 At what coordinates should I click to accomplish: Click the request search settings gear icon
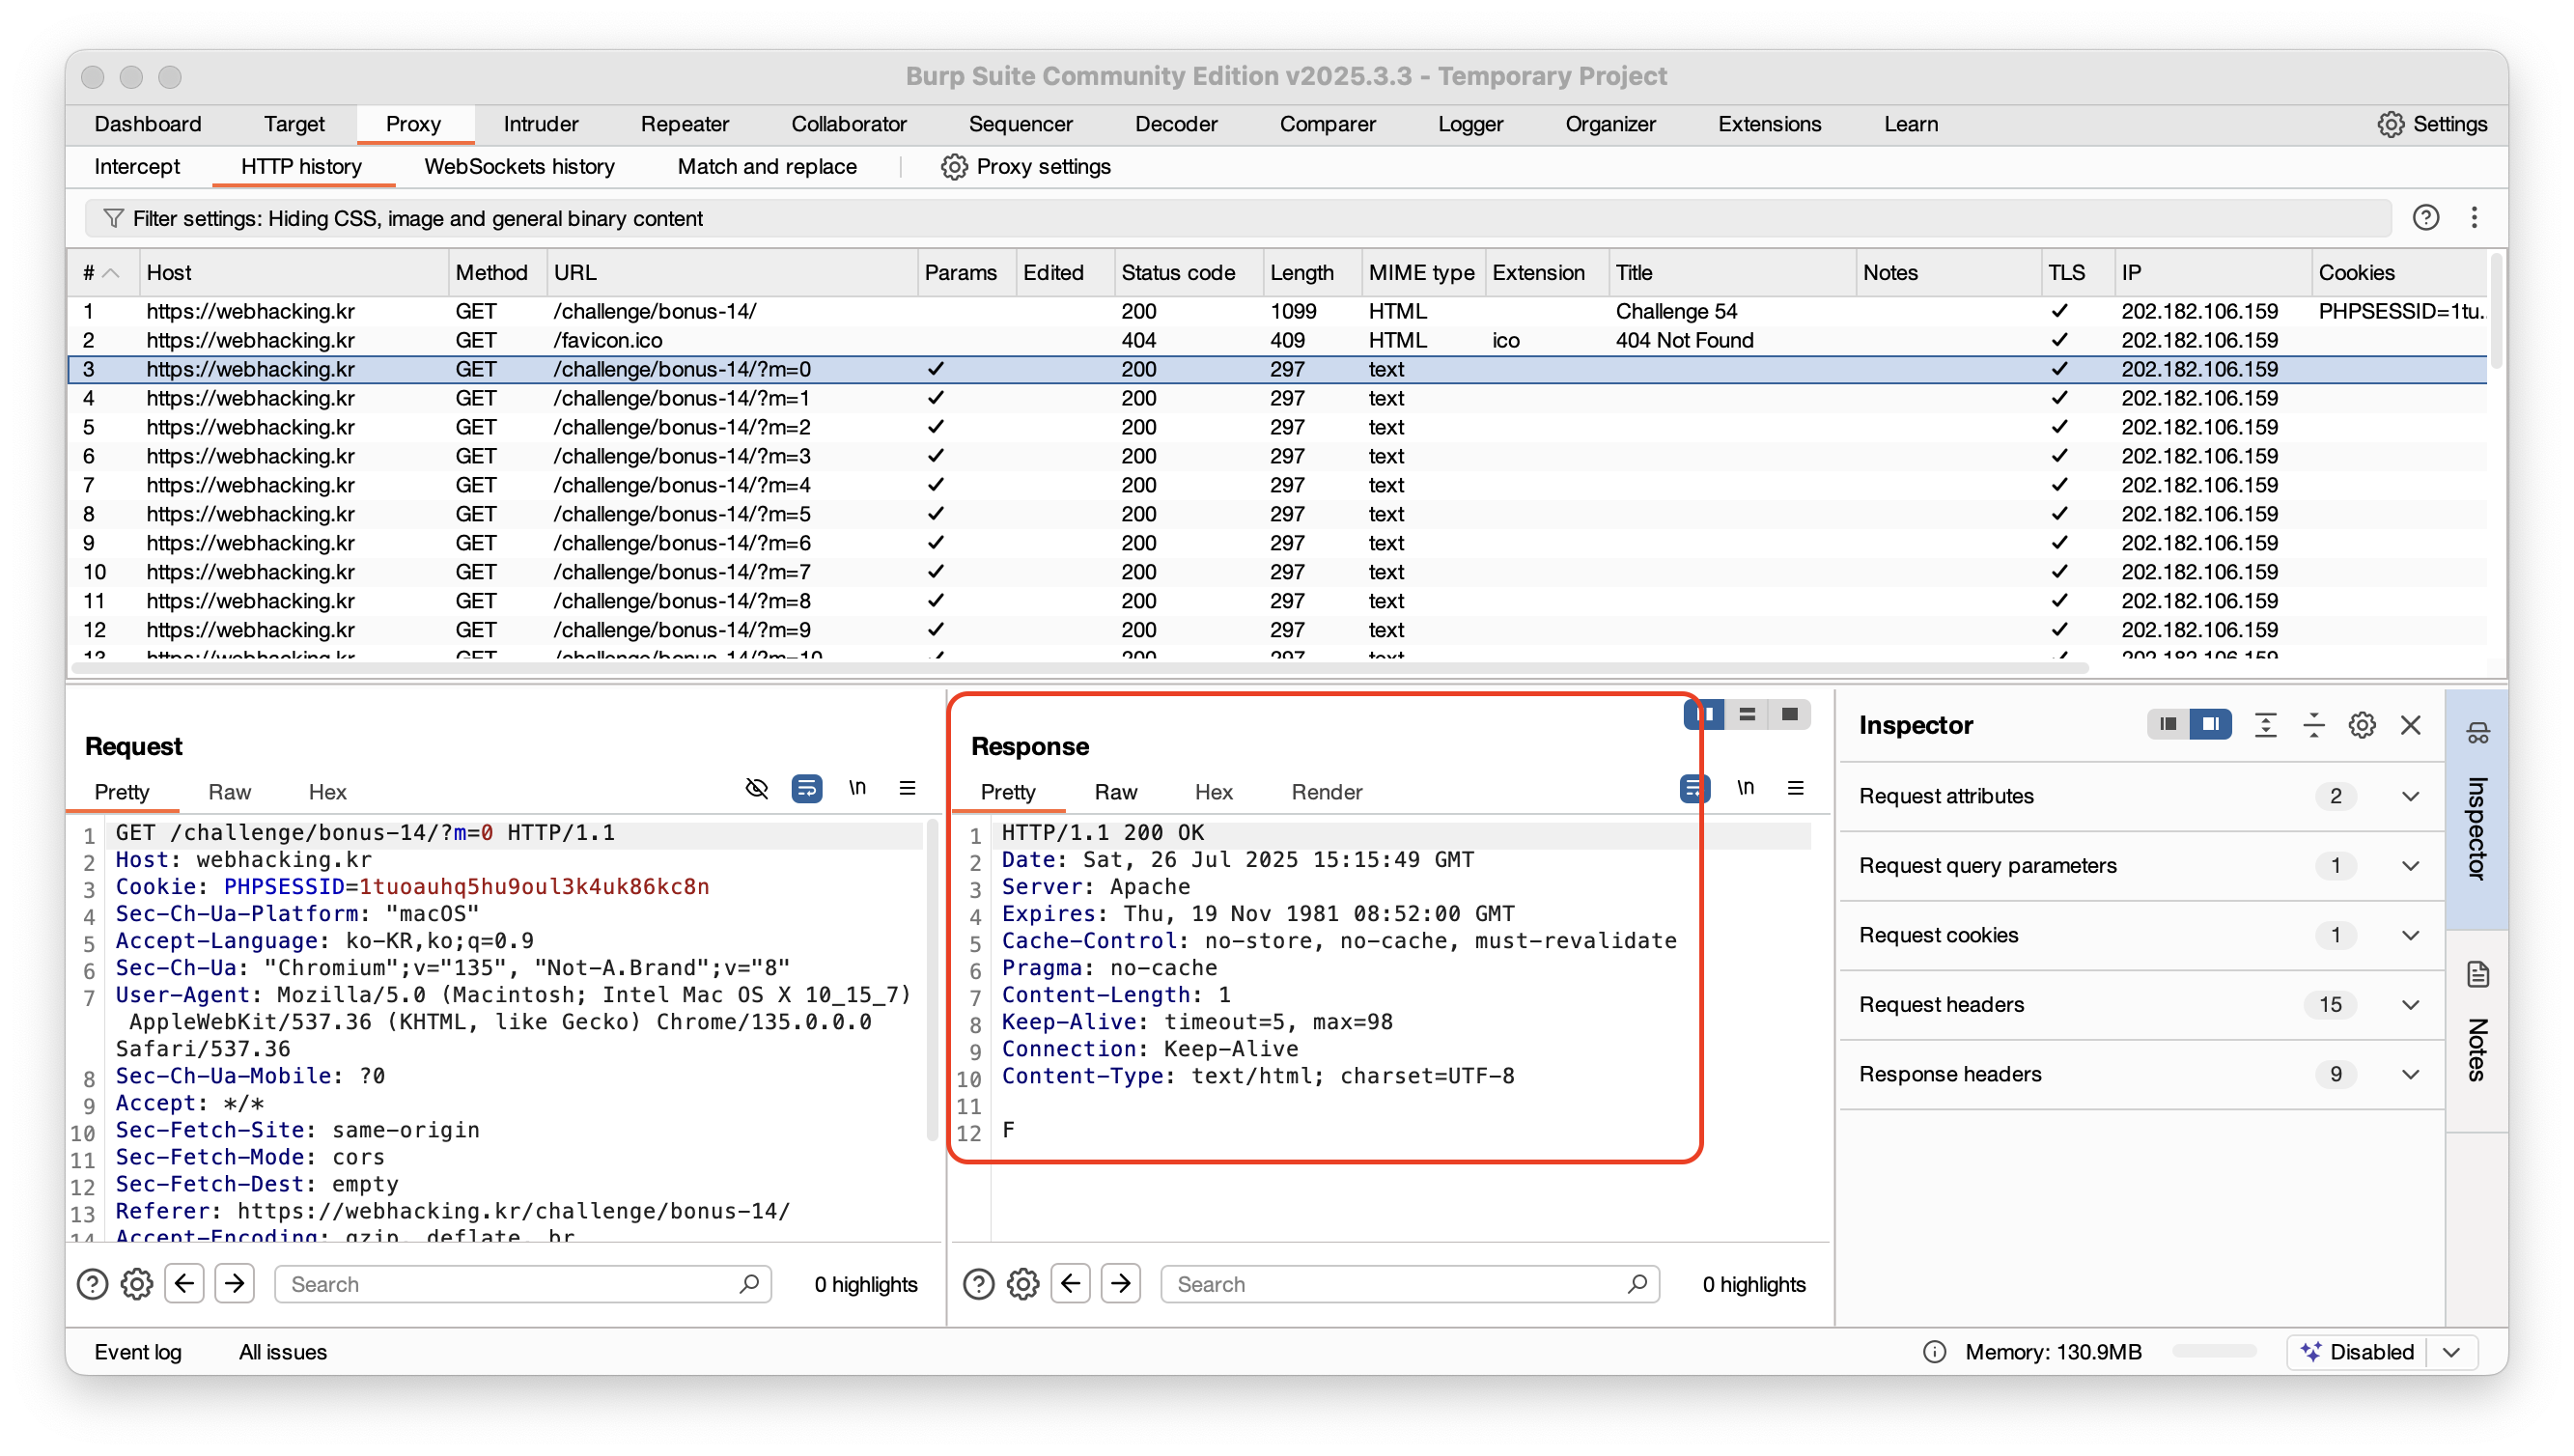tap(137, 1284)
